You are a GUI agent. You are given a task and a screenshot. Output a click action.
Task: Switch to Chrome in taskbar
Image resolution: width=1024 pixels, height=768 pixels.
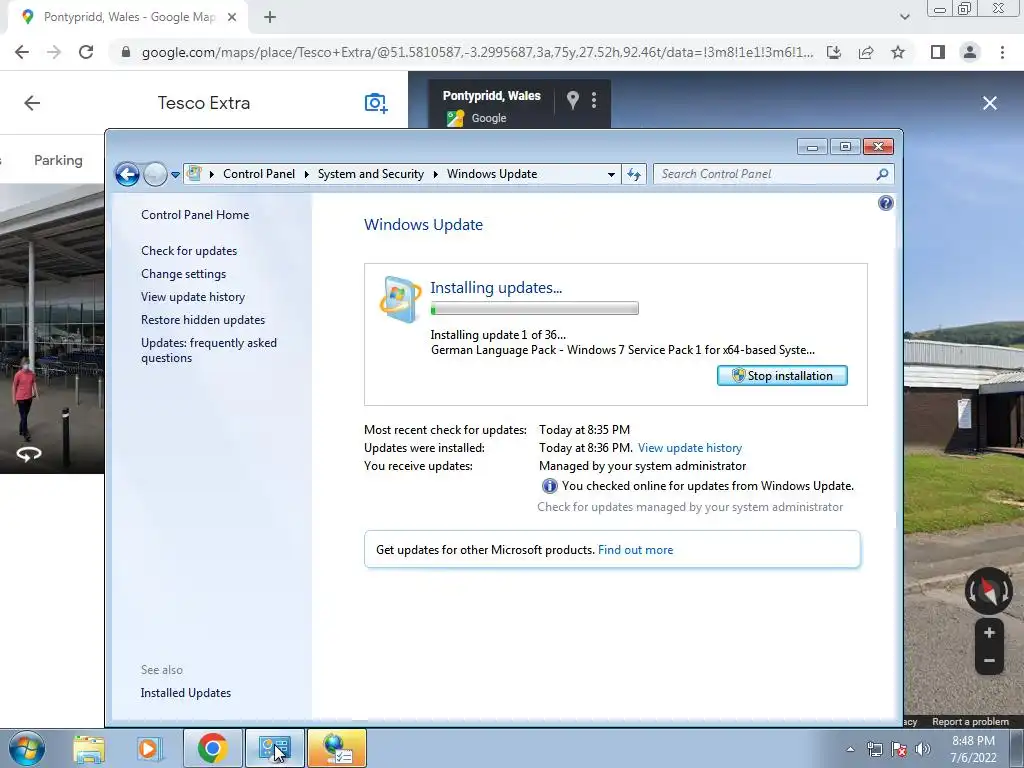coord(212,748)
